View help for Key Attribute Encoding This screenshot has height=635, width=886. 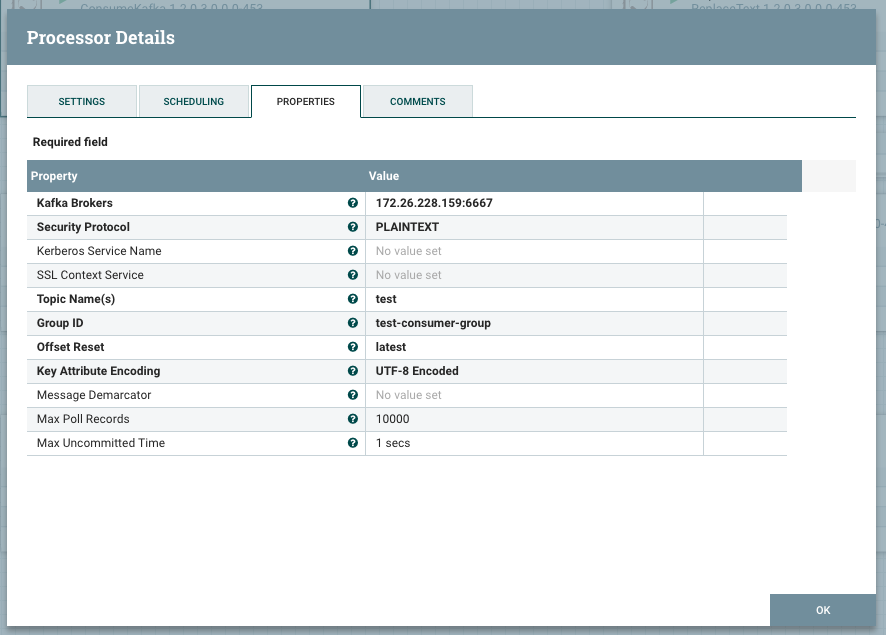coord(353,371)
